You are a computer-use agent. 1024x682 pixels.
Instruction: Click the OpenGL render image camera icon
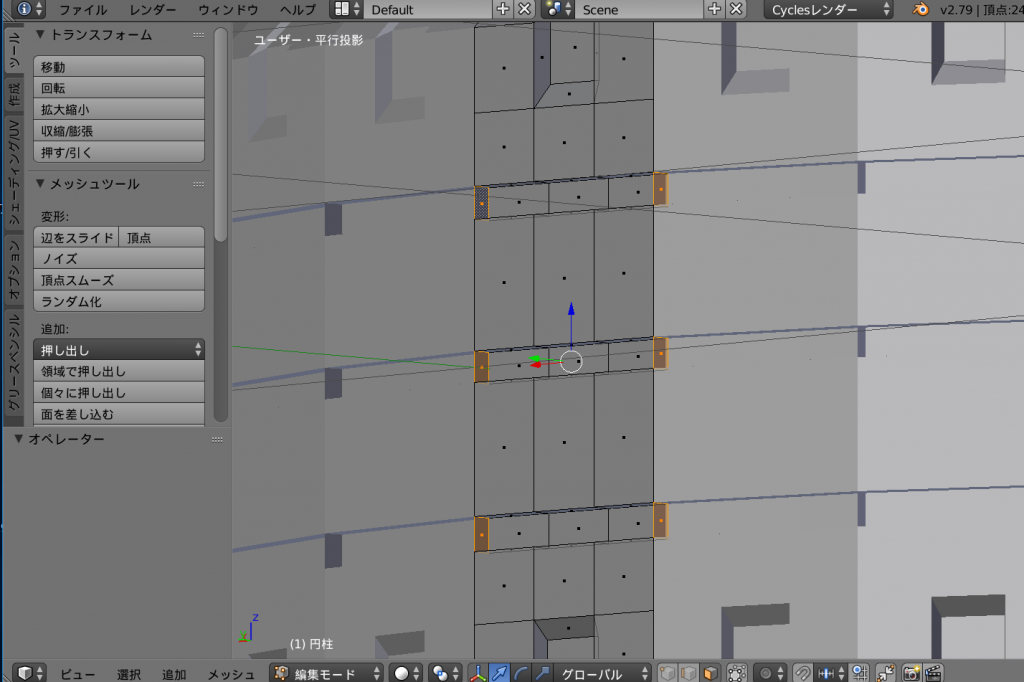pos(911,673)
